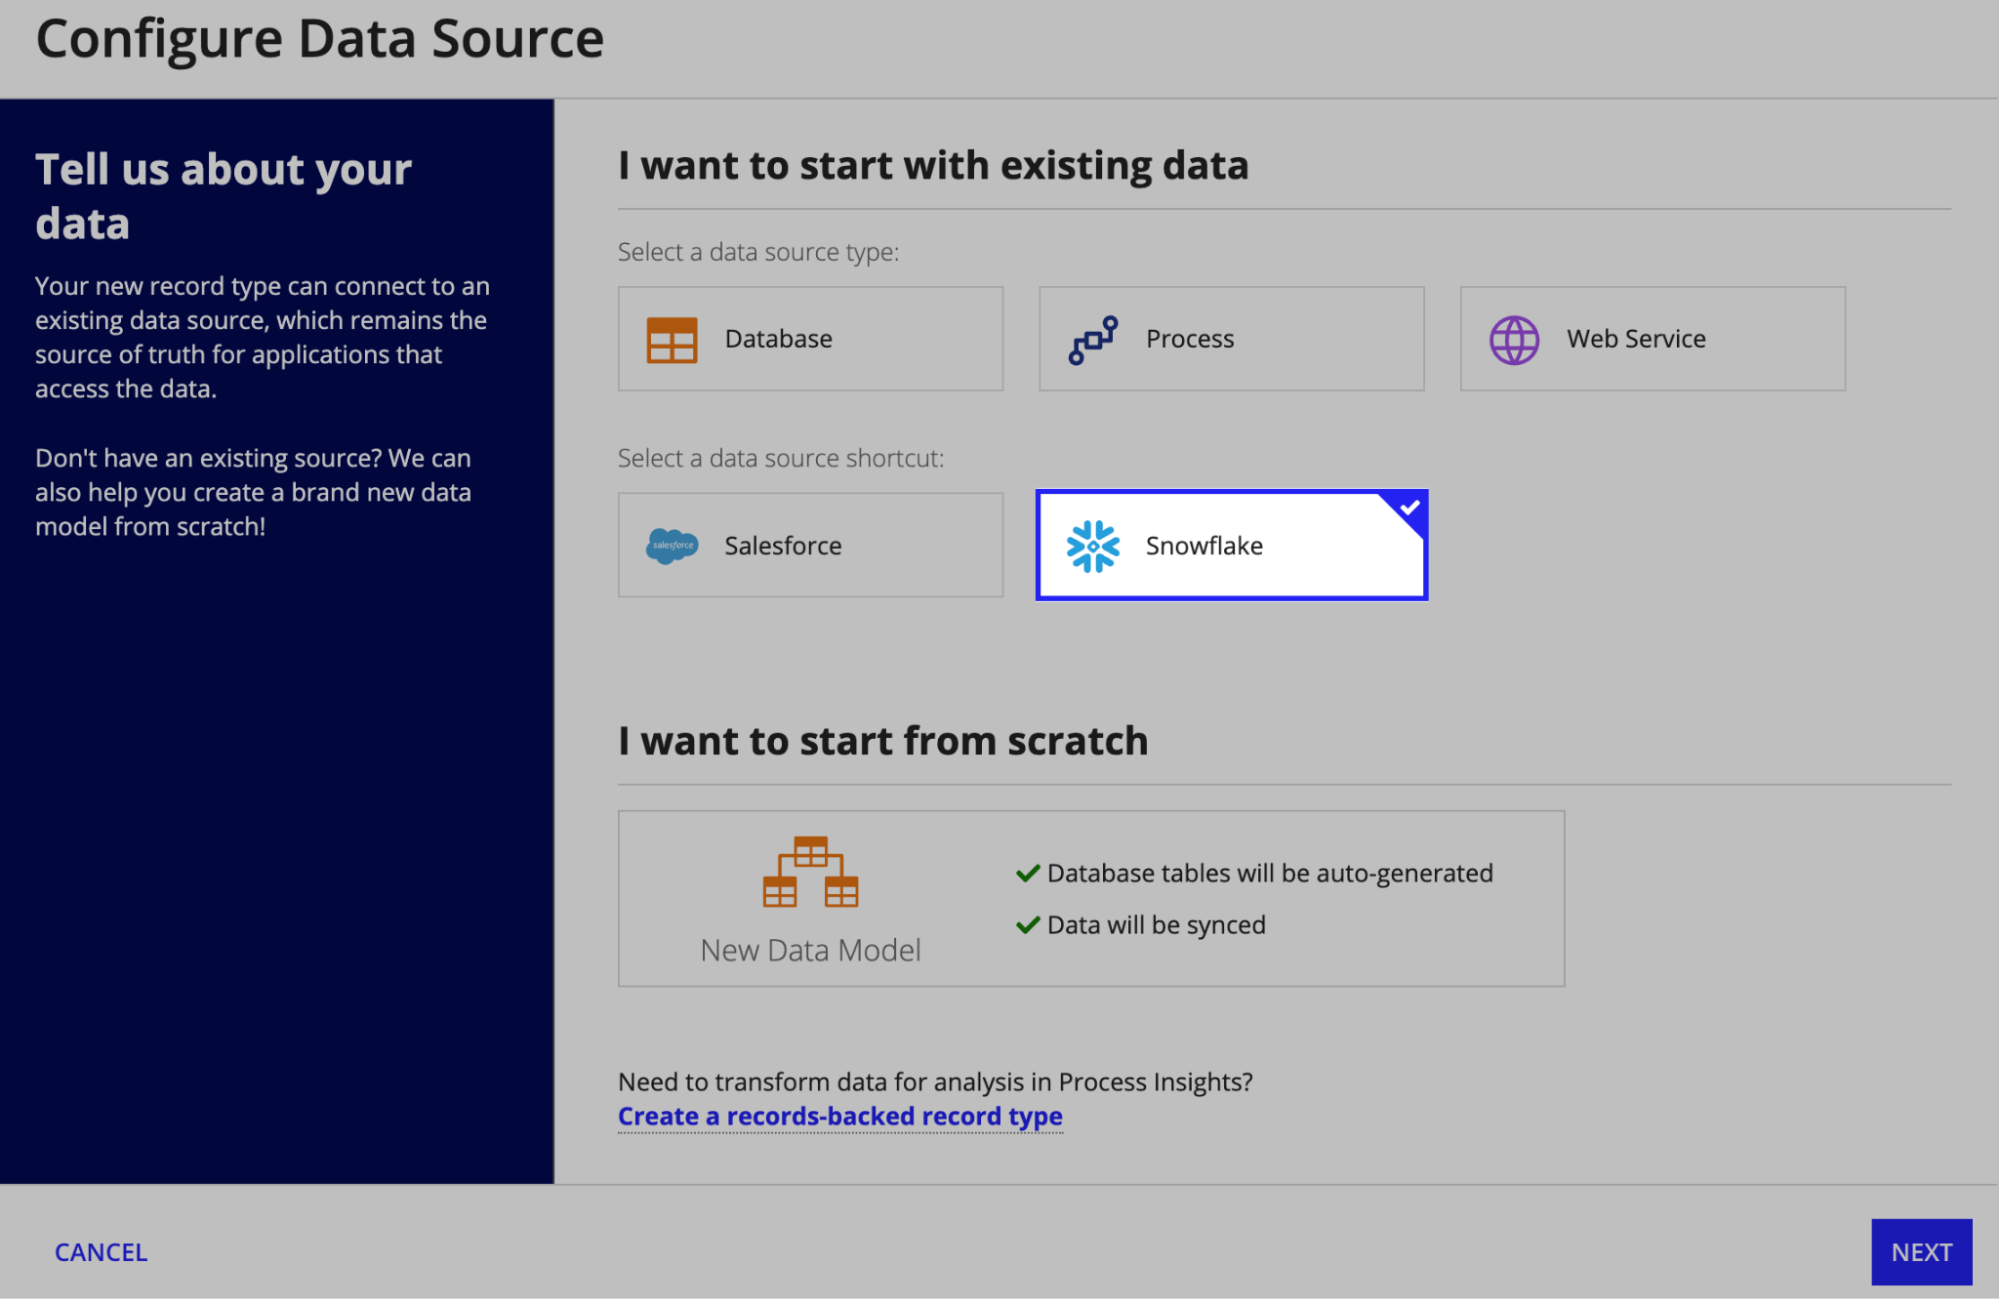Viewport: 1999px width, 1300px height.
Task: Cancel the data source configuration
Action: [x=101, y=1252]
